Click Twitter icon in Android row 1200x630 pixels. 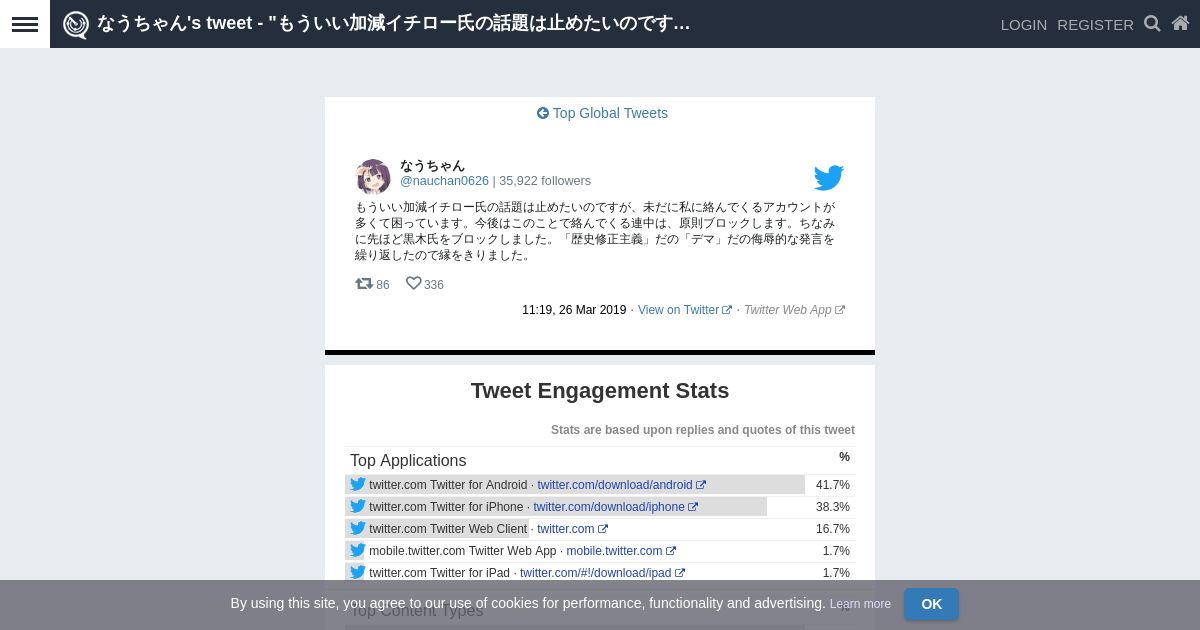(357, 484)
